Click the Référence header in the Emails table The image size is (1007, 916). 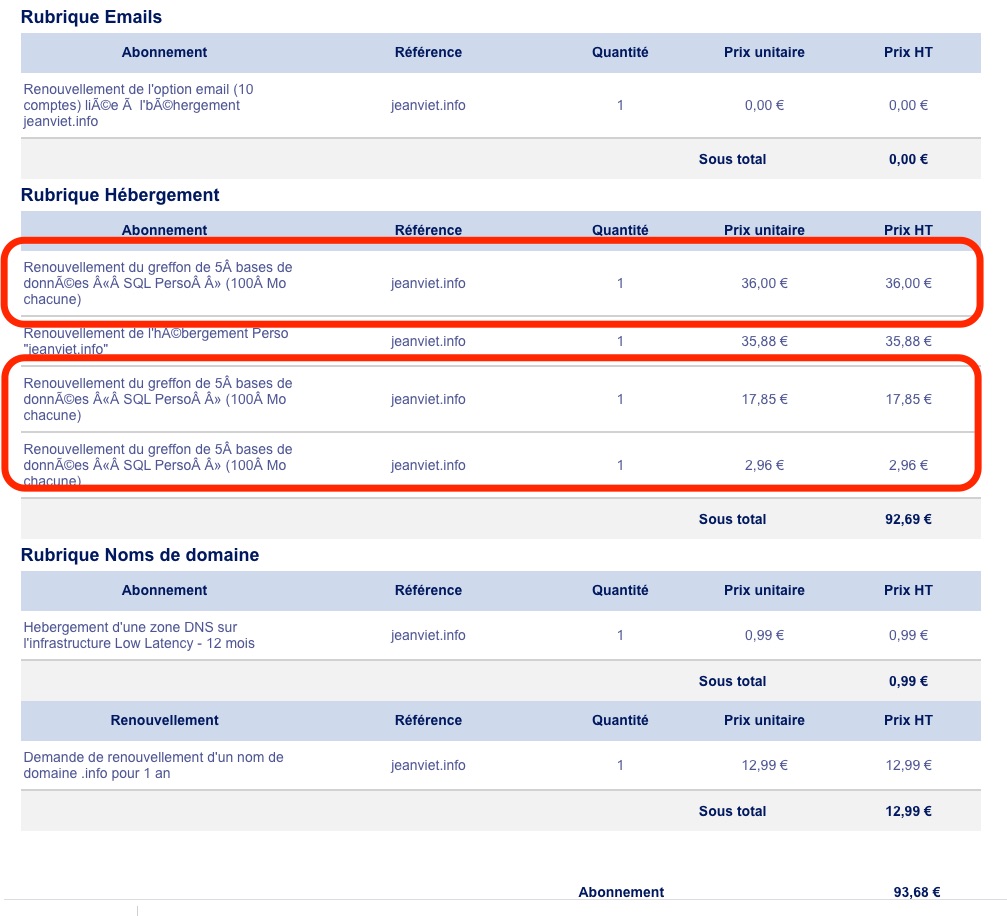tap(428, 52)
